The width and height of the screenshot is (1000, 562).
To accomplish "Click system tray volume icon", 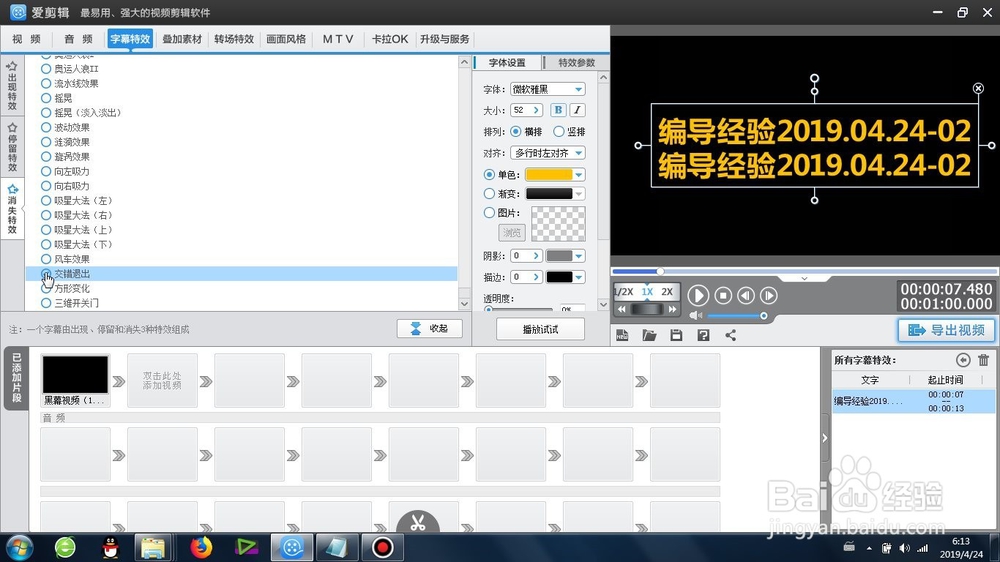I will tap(904, 548).
